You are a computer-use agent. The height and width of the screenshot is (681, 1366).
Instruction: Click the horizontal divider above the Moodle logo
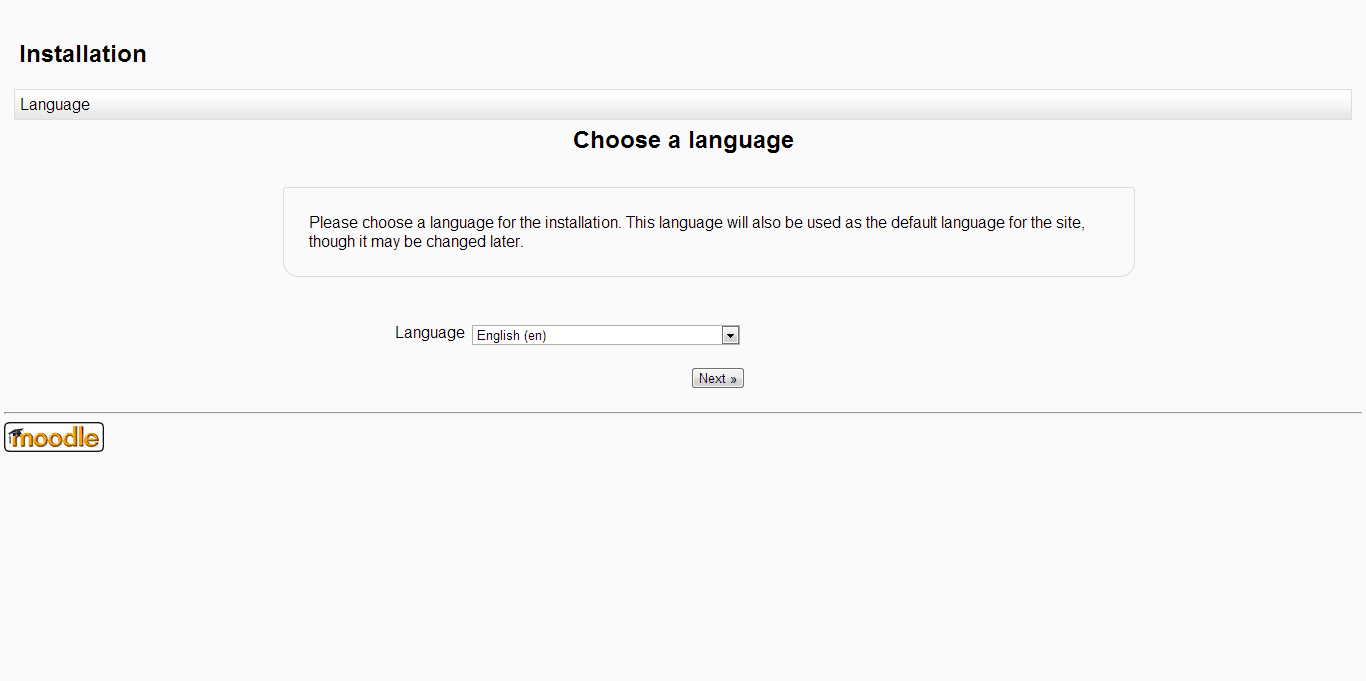pyautogui.click(x=683, y=412)
